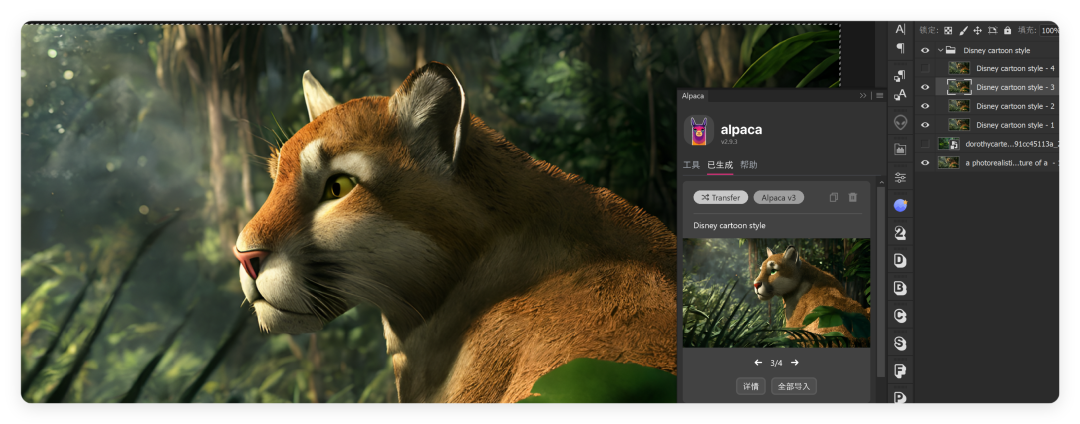Screen dimensions: 1080x424
Task: Open the 'D' plugin panel icon
Action: pyautogui.click(x=900, y=260)
